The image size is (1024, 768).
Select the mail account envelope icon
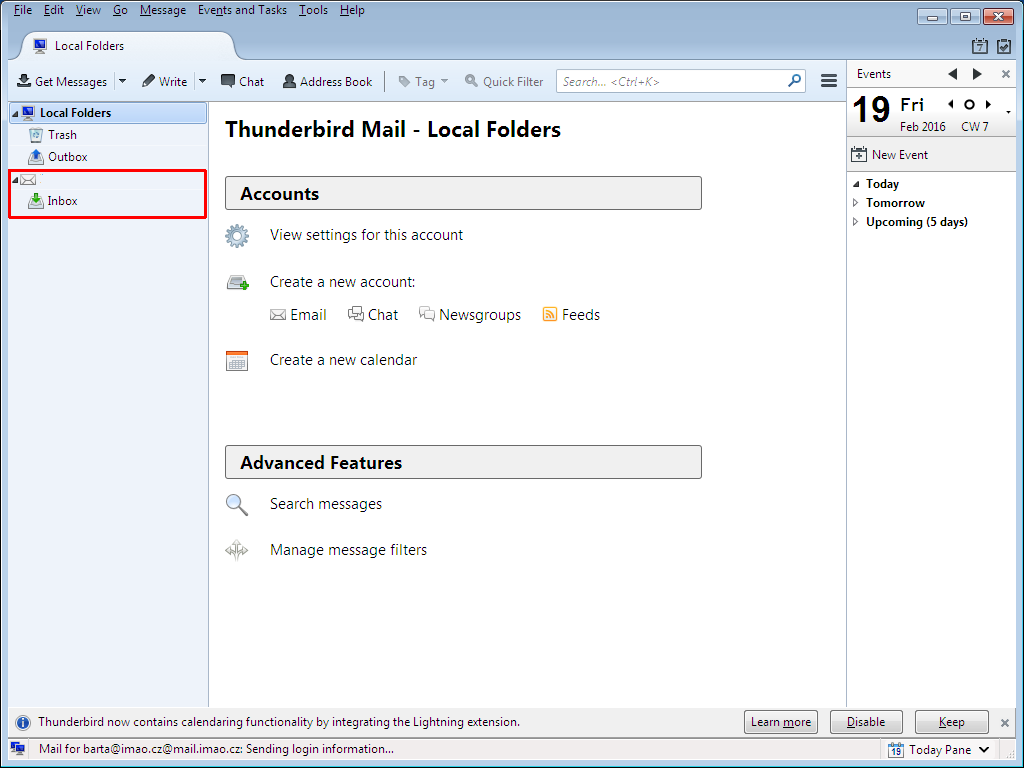point(28,180)
